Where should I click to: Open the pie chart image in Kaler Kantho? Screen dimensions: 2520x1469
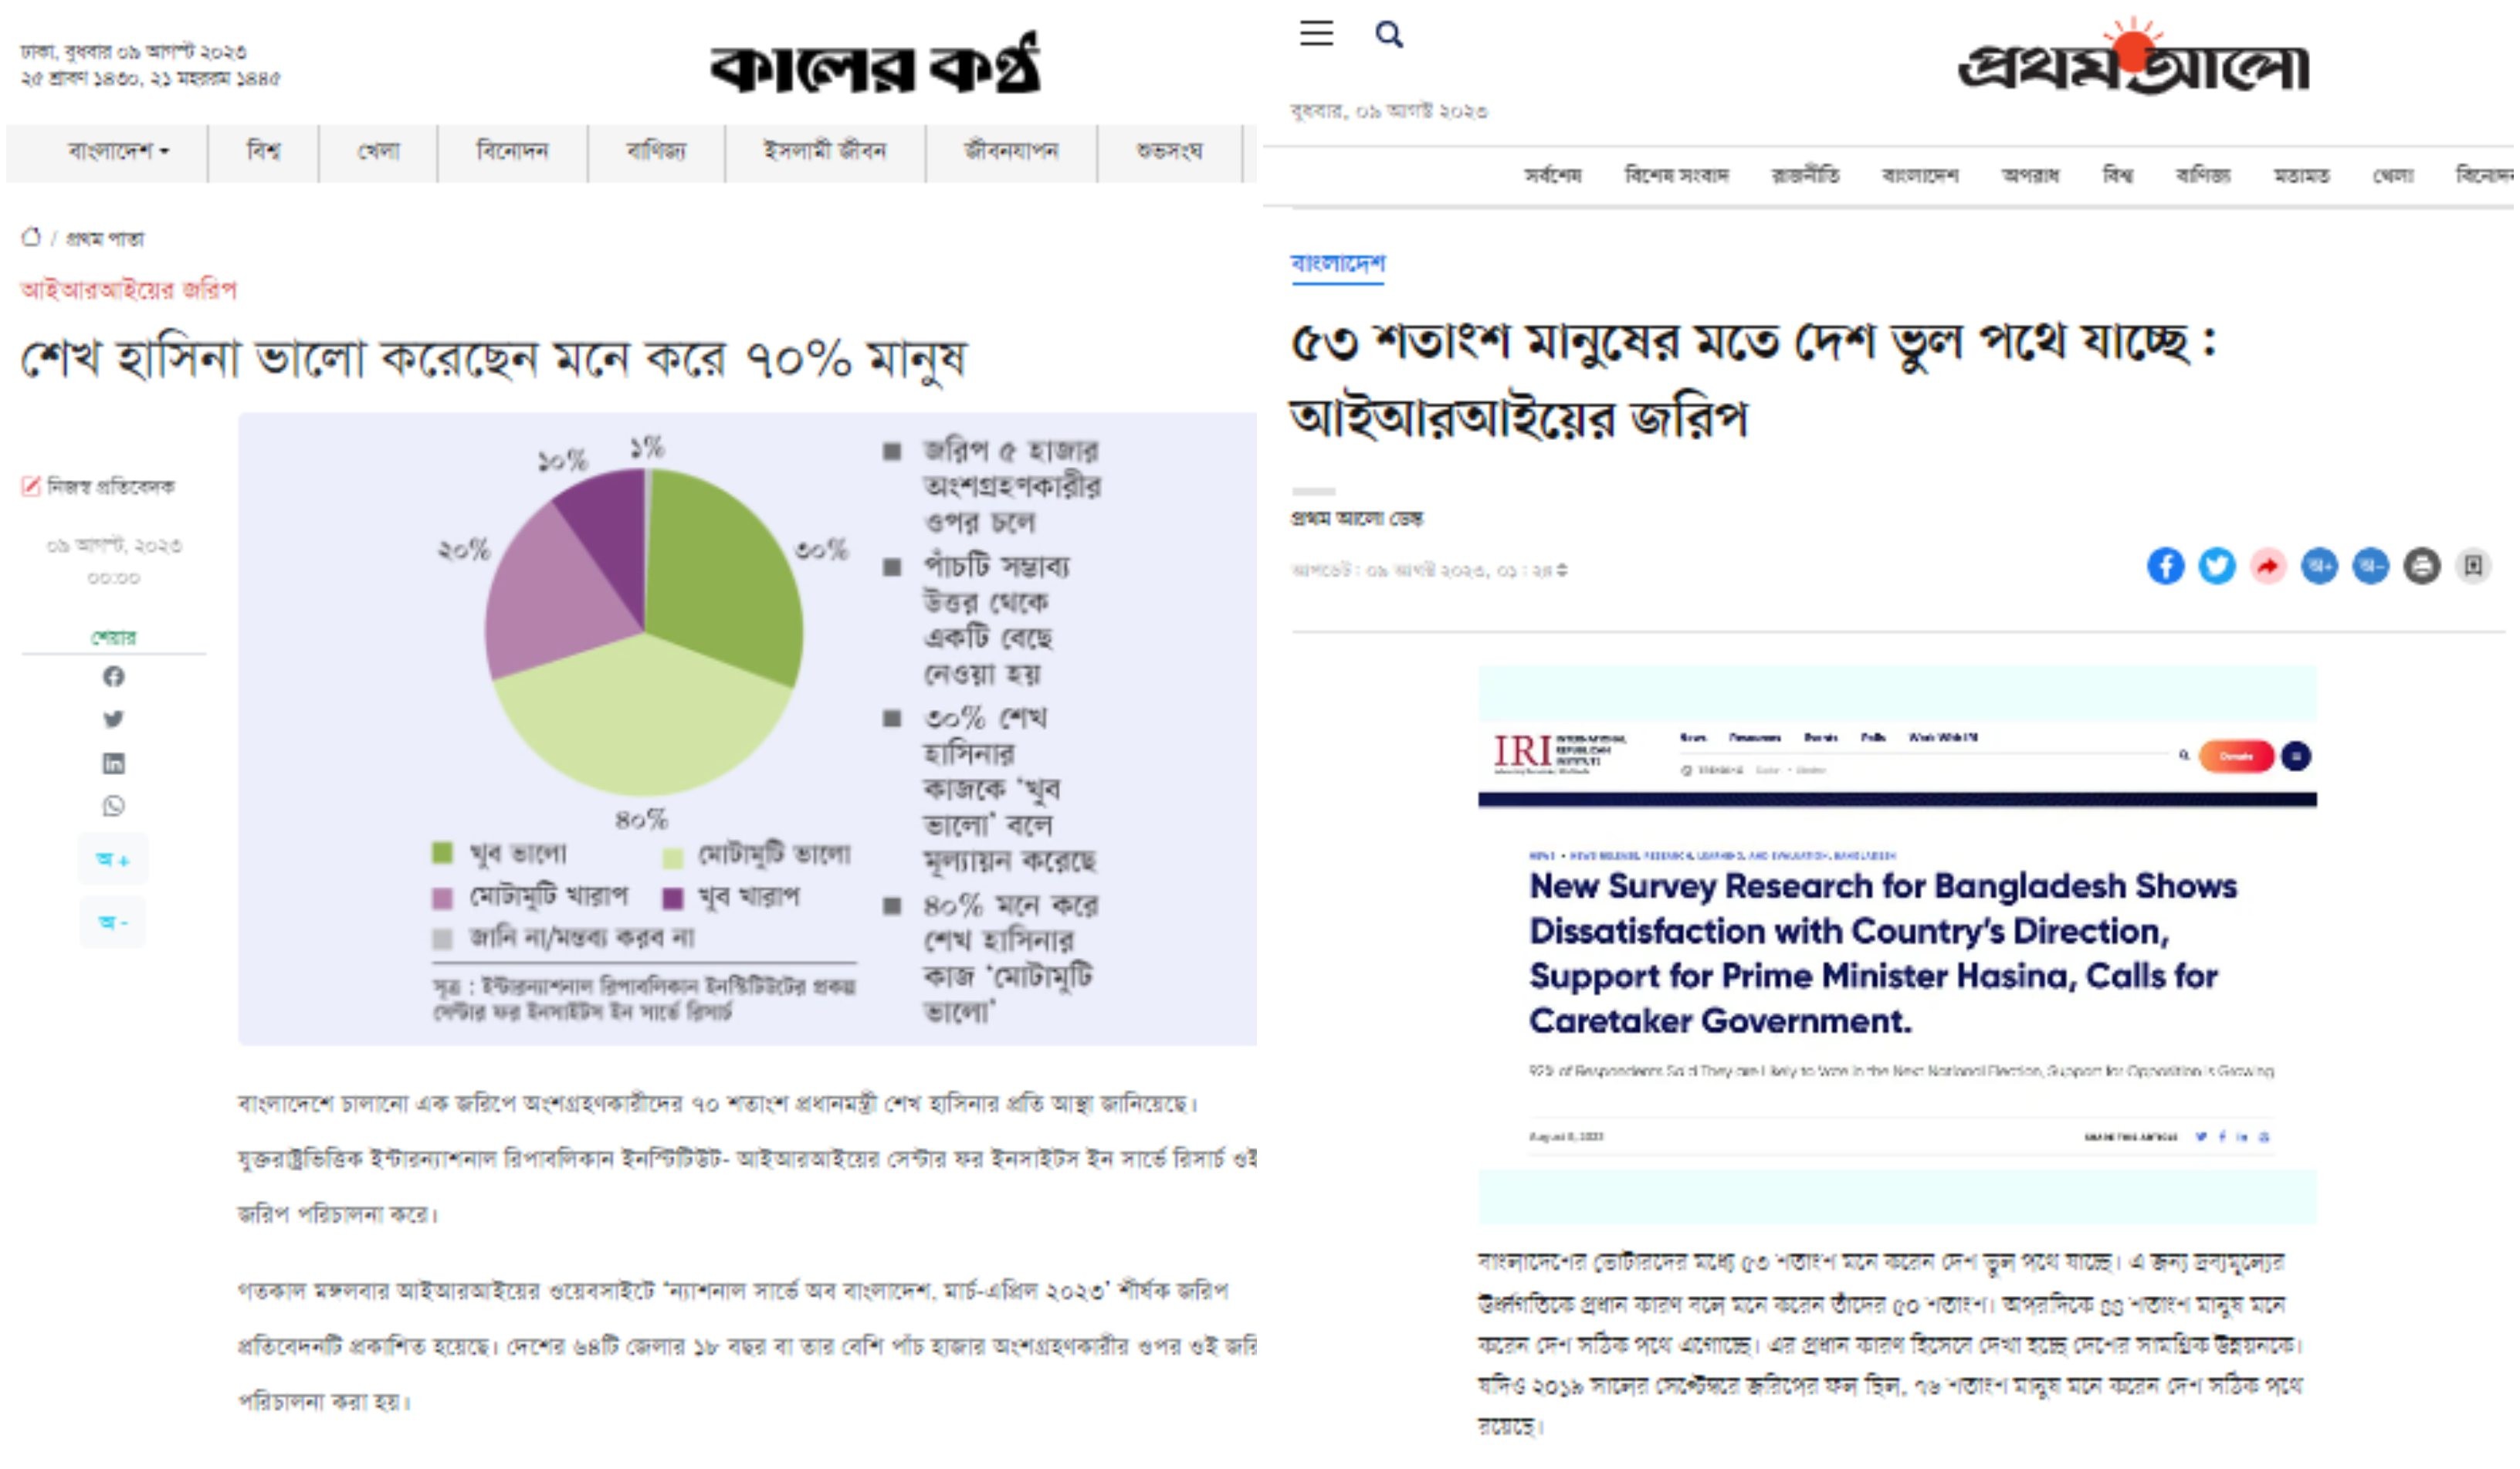[x=747, y=729]
